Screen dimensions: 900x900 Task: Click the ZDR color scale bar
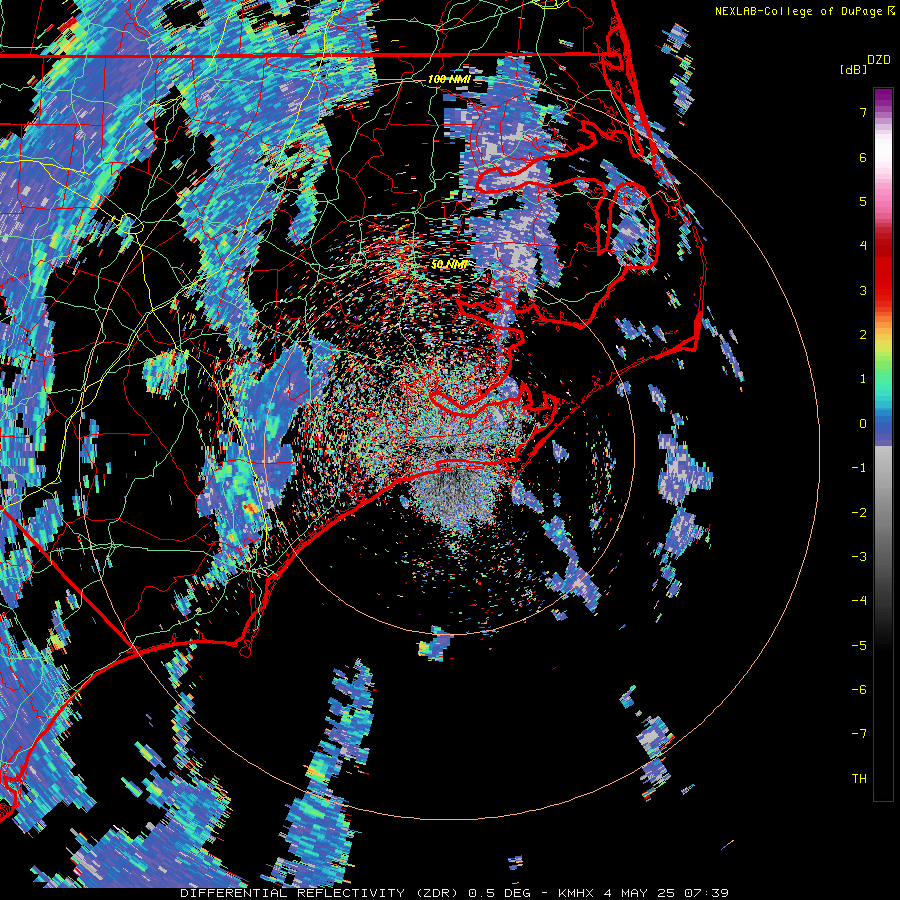tap(883, 444)
